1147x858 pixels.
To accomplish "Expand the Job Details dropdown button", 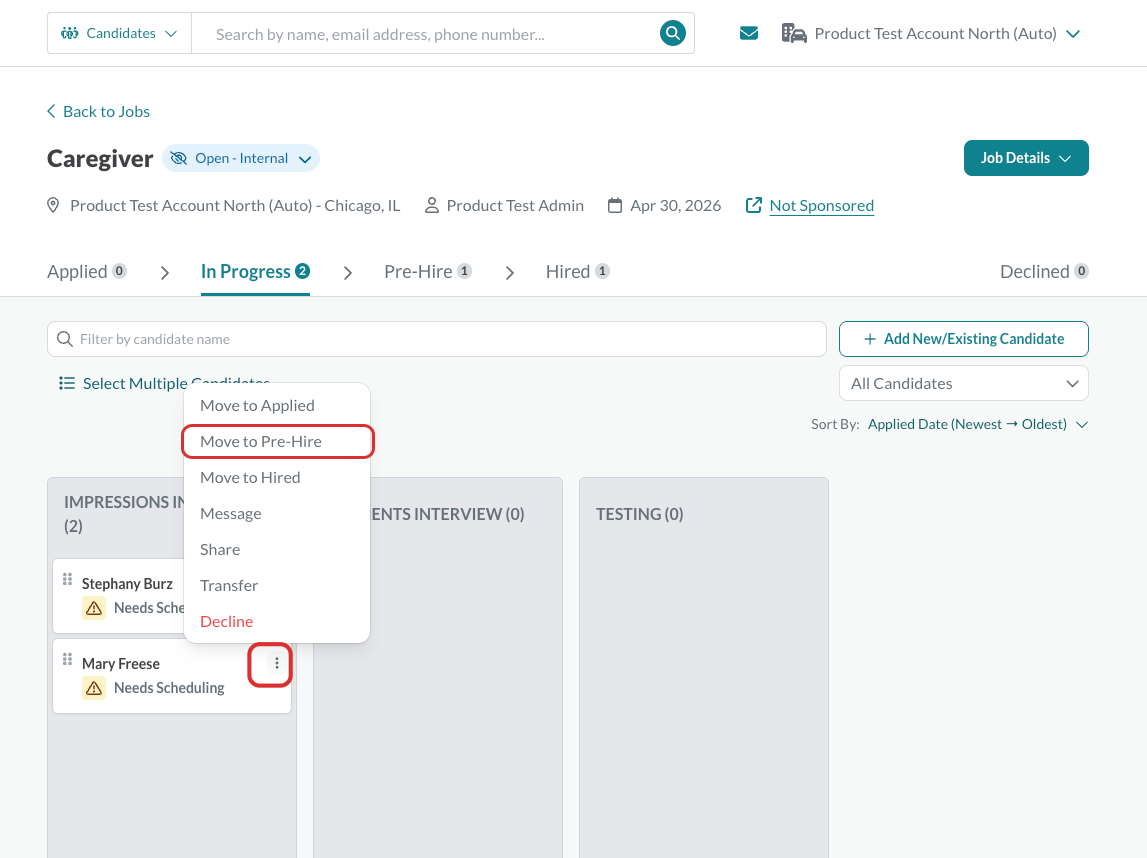I will point(1026,158).
